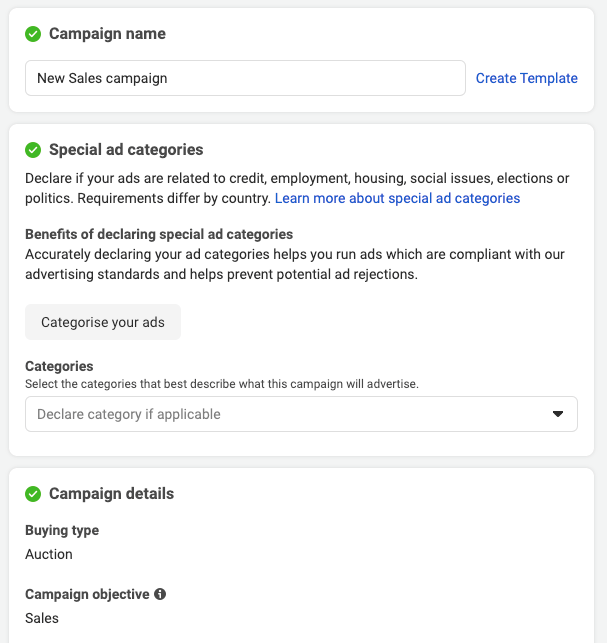Click the Select the categories helper text
This screenshot has height=643, width=607.
pyautogui.click(x=222, y=384)
